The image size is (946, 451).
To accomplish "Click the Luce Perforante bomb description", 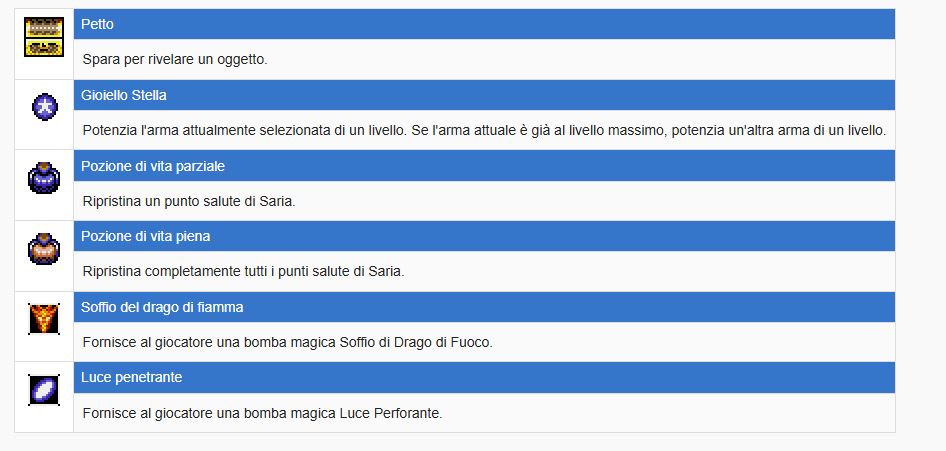I will coord(262,414).
